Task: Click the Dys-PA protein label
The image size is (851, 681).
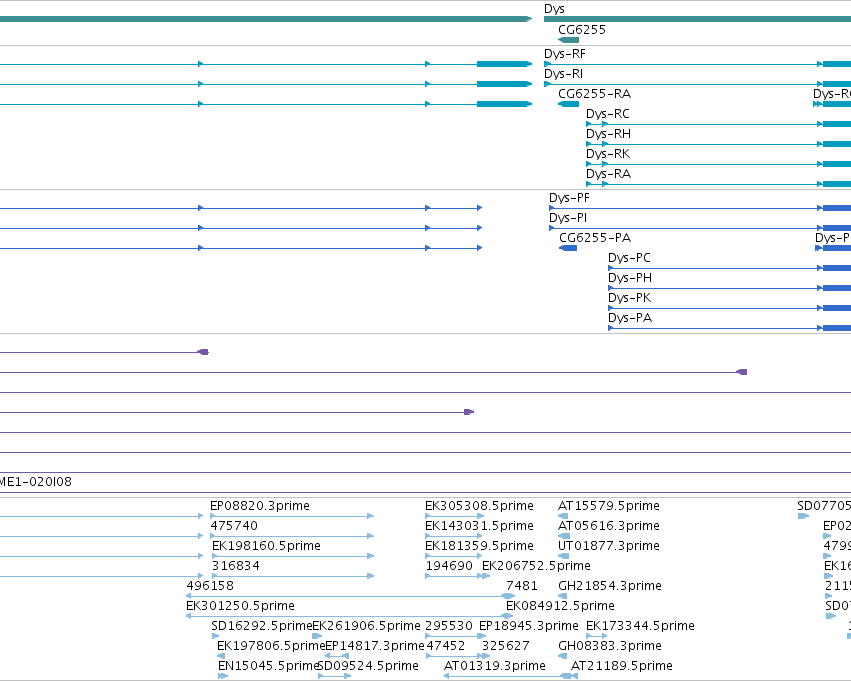Action: [x=630, y=319]
